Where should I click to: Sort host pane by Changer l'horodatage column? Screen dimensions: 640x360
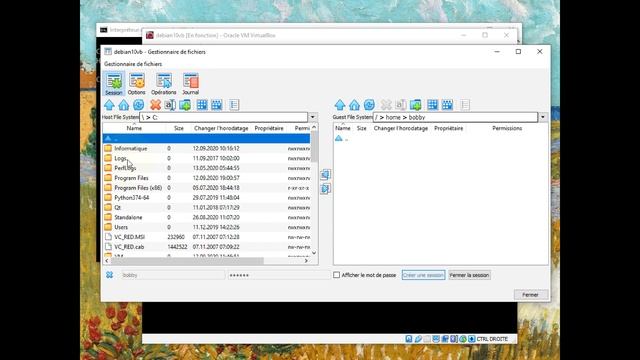(221, 128)
